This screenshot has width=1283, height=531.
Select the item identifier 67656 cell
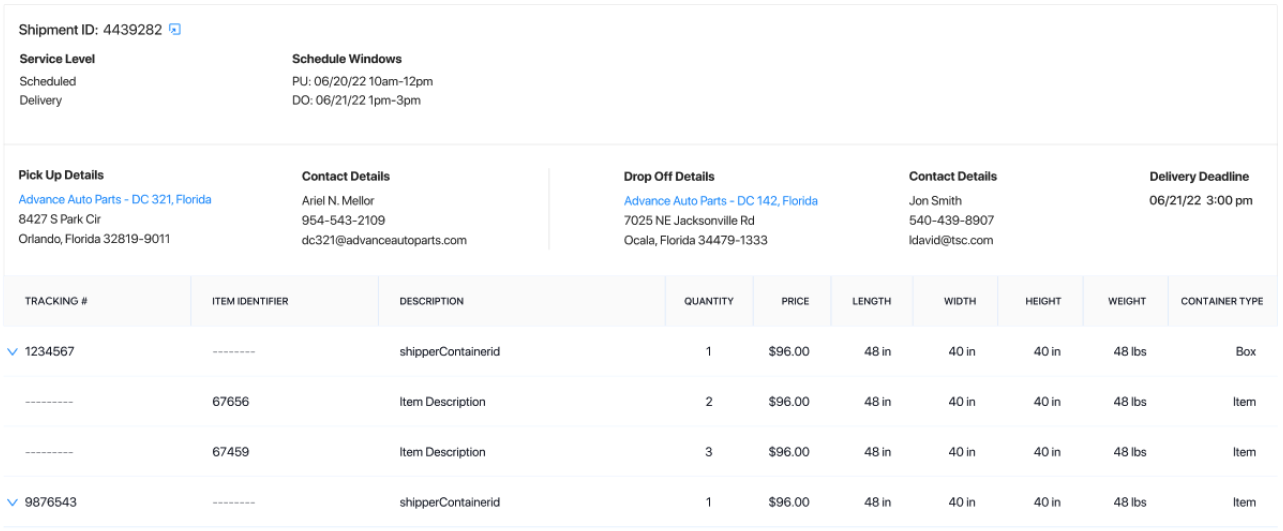(230, 402)
